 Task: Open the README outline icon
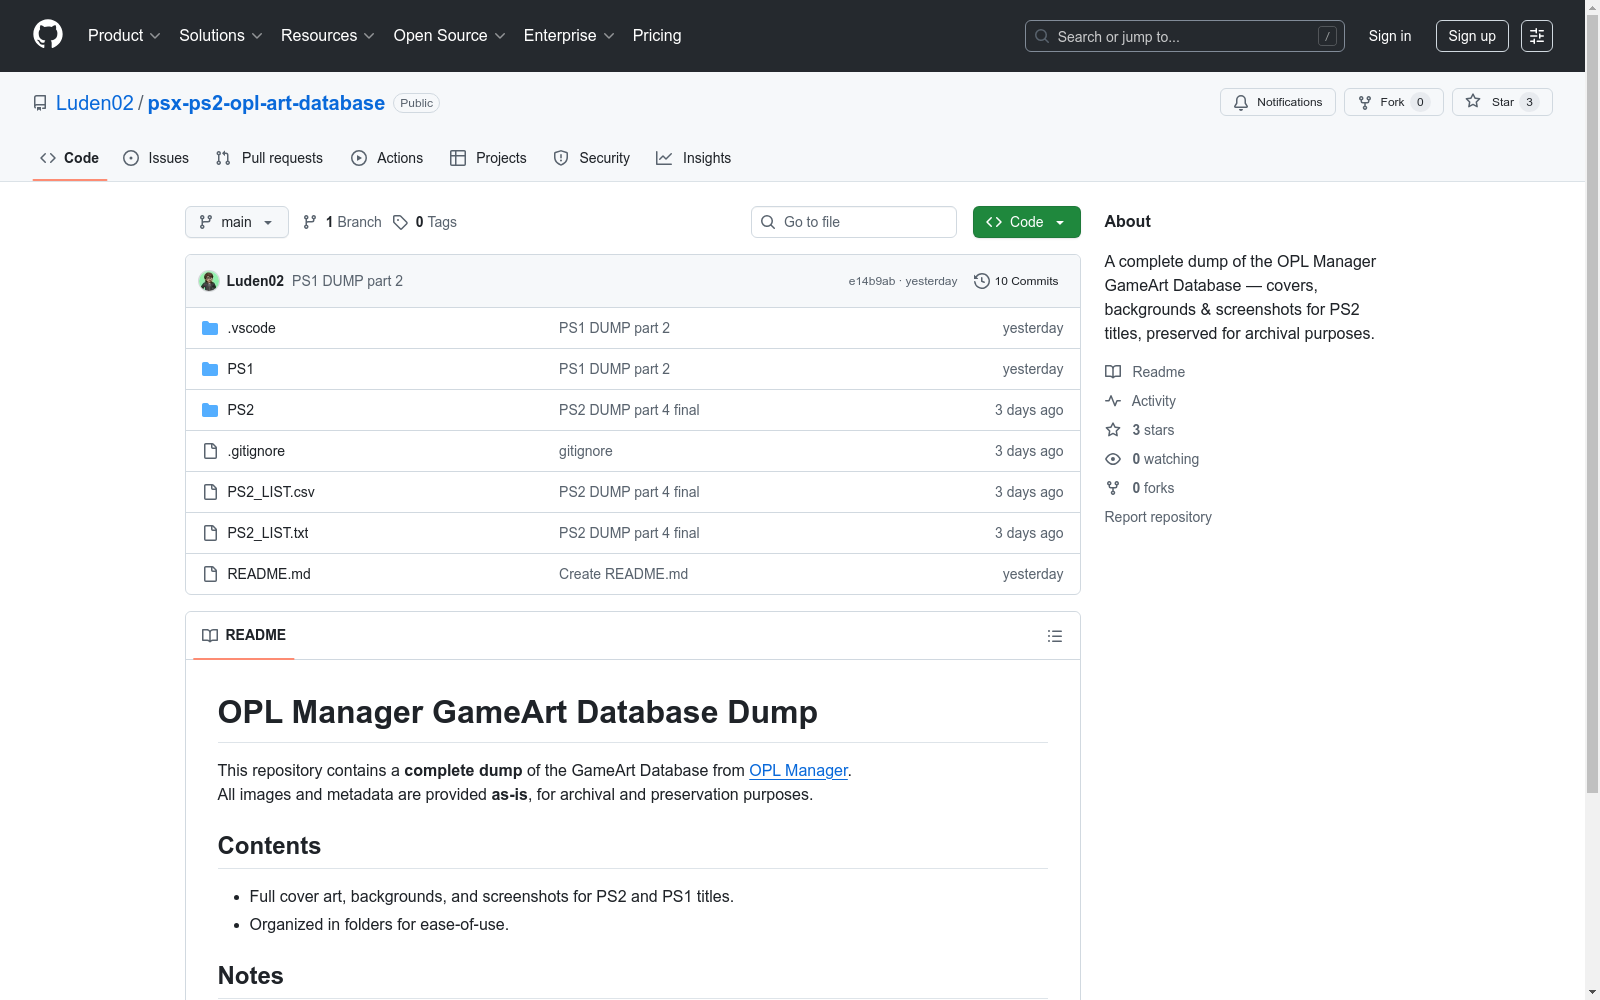point(1054,636)
